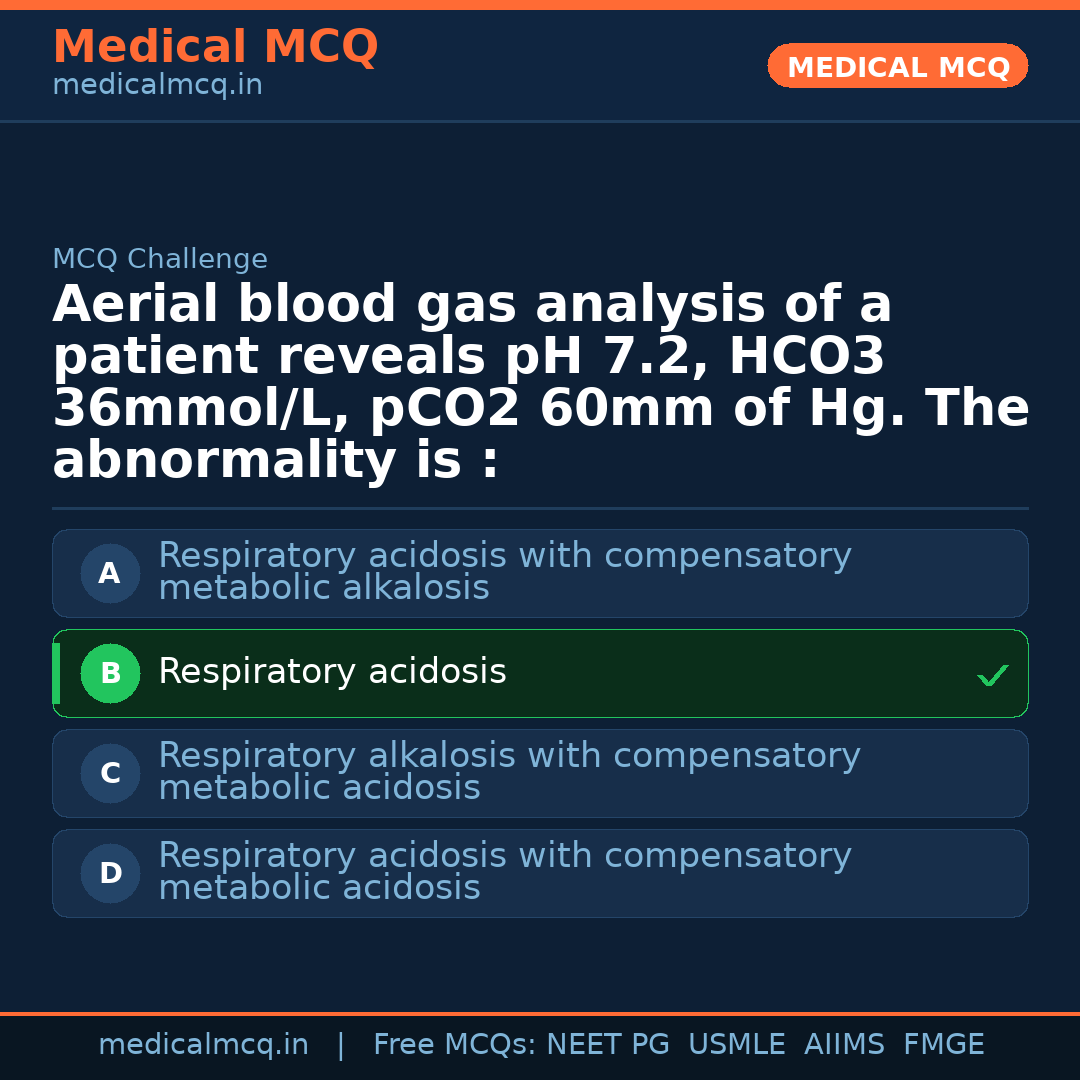This screenshot has height=1080, width=1080.
Task: Select answer 'Respiratory acidosis with compensatory metabolic alkalosis'
Action: 504,572
